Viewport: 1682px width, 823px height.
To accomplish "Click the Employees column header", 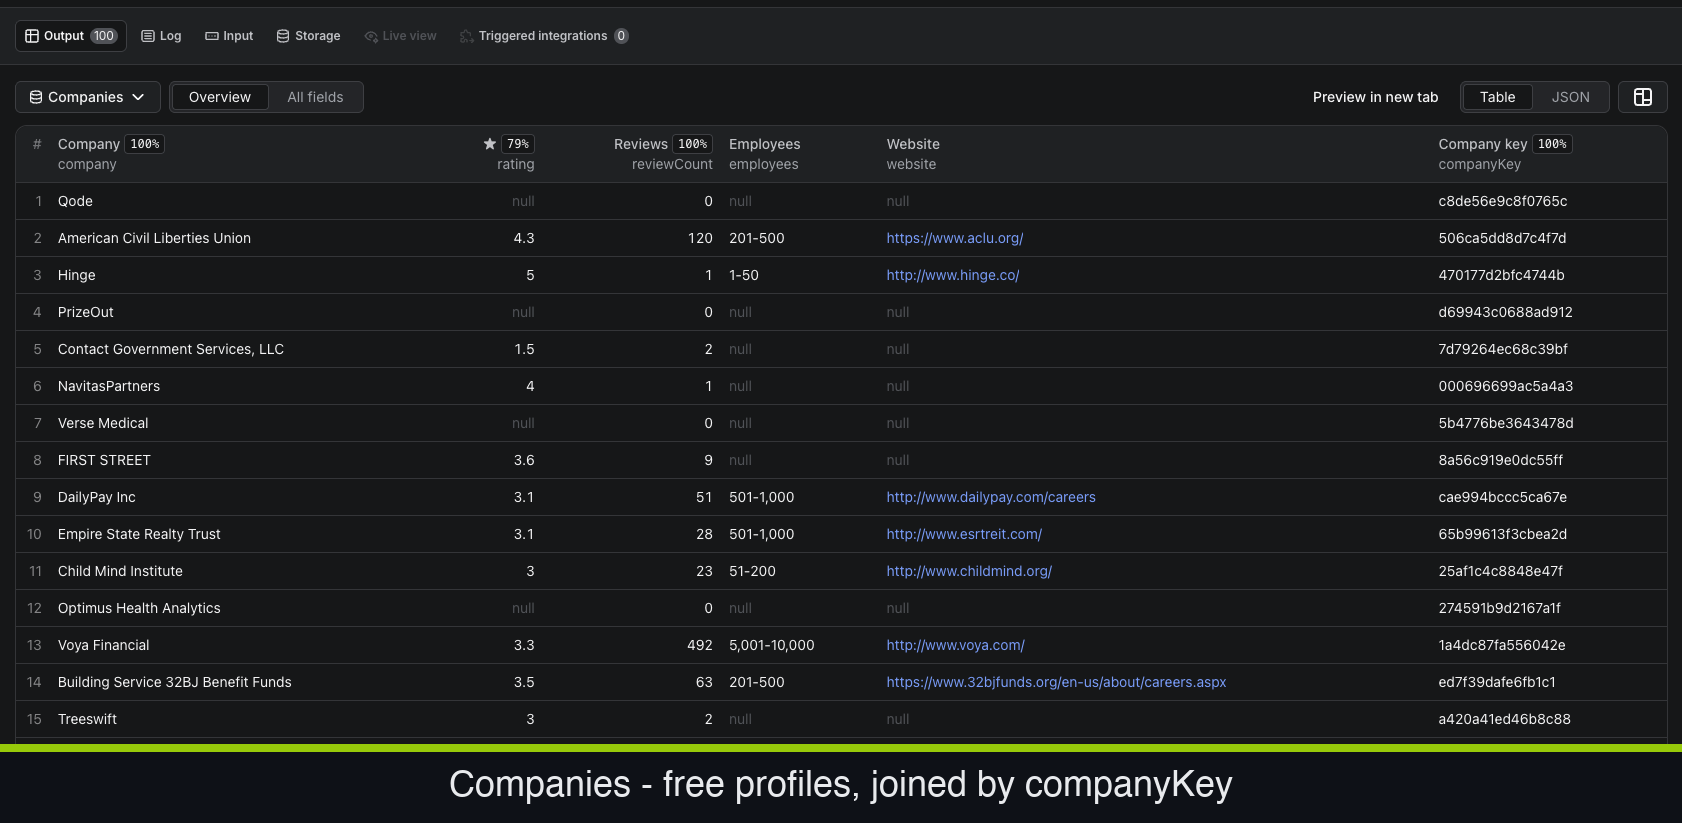I will click(764, 144).
